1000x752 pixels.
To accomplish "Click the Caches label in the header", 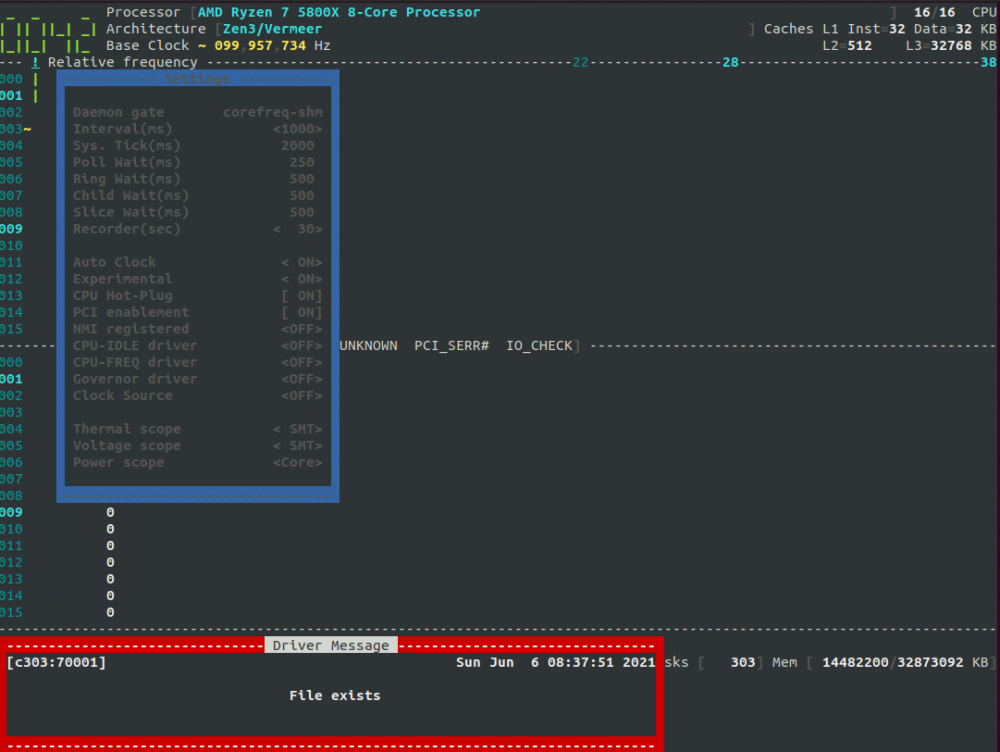I will pos(789,29).
